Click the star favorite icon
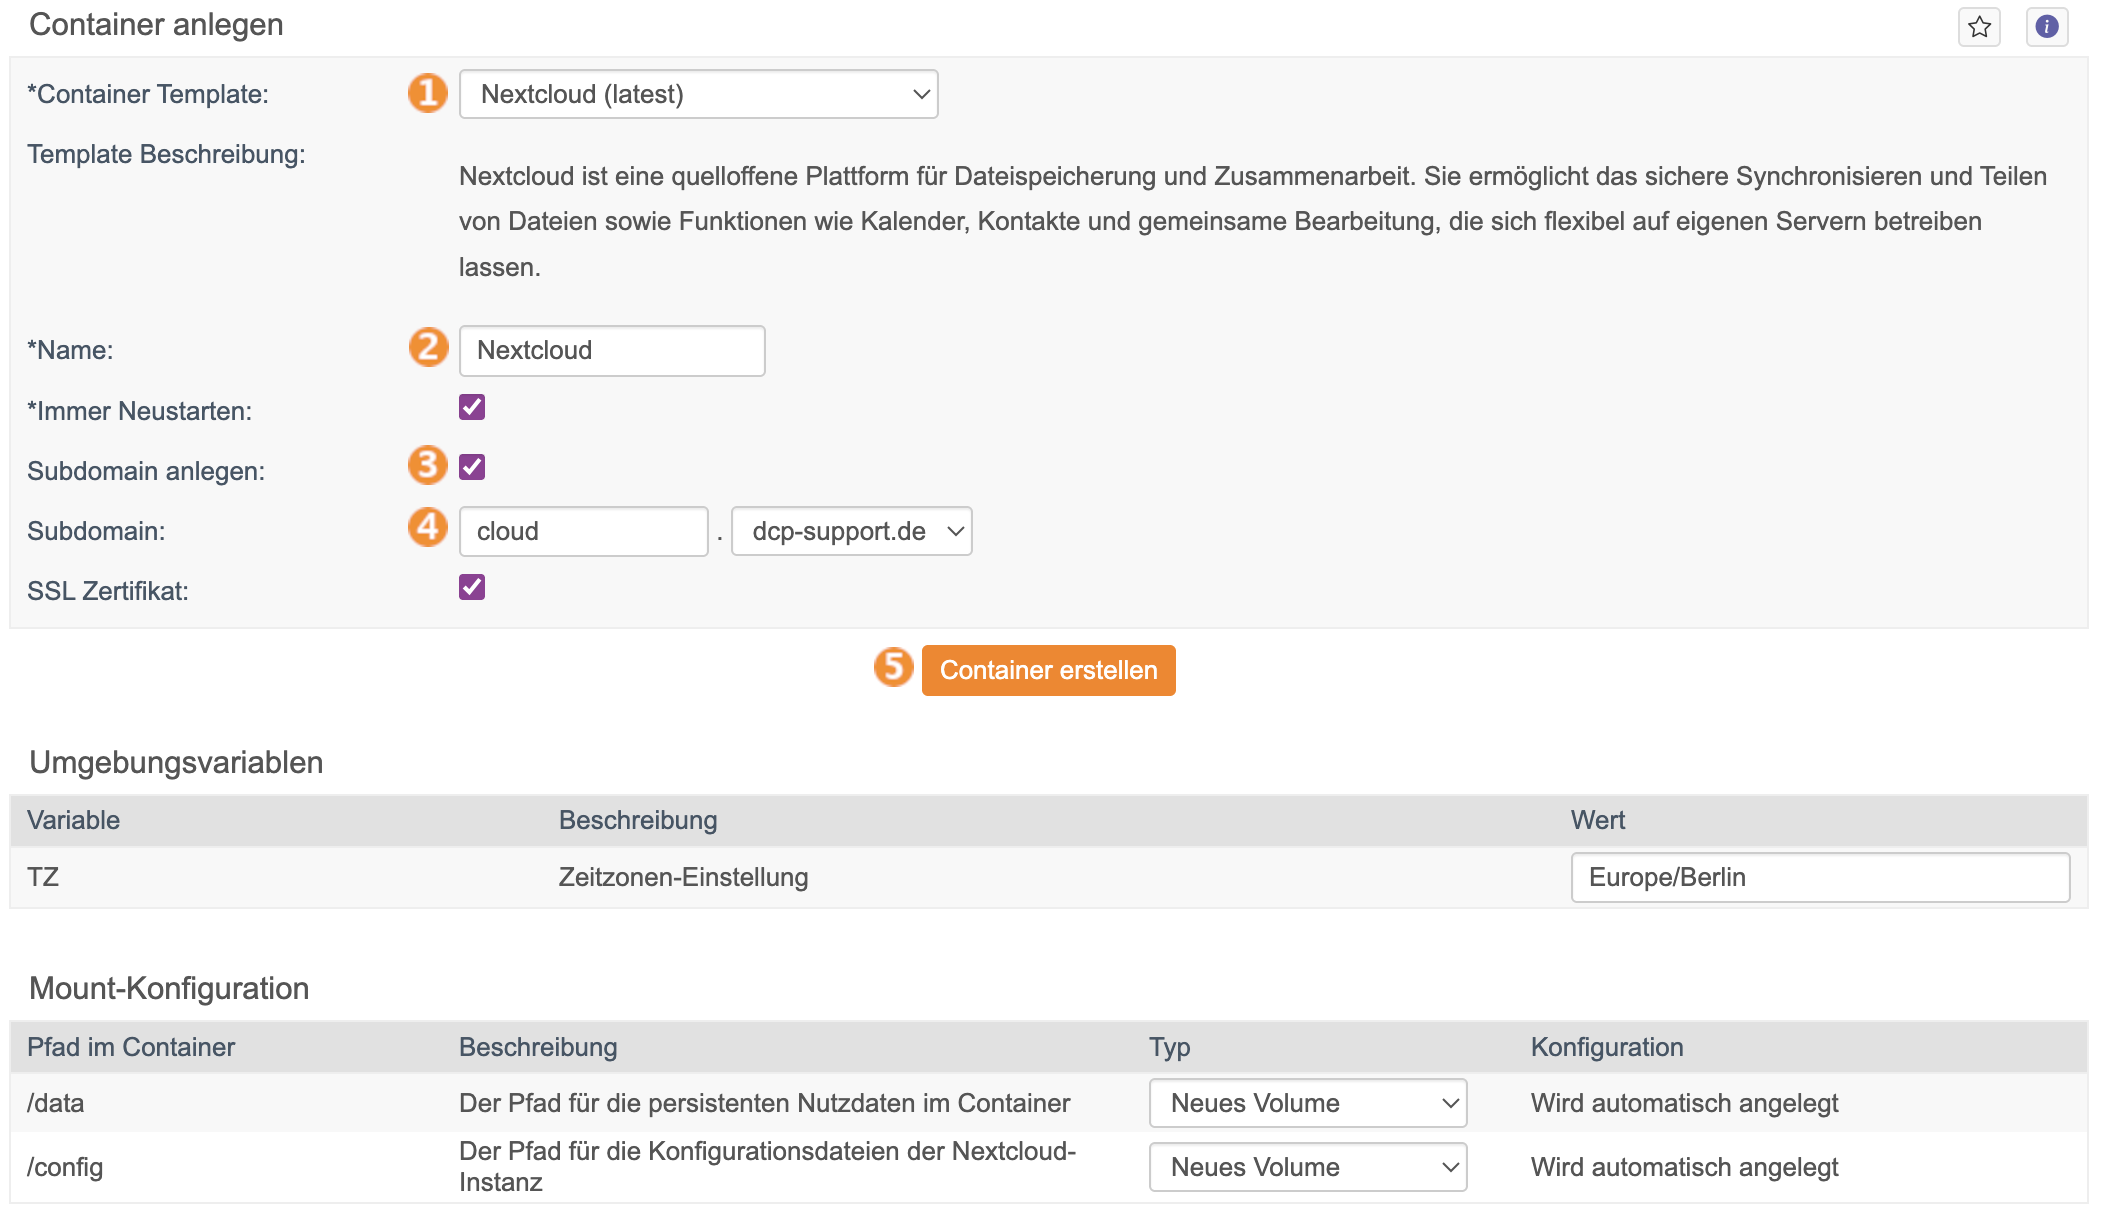This screenshot has width=2104, height=1218. (1979, 27)
